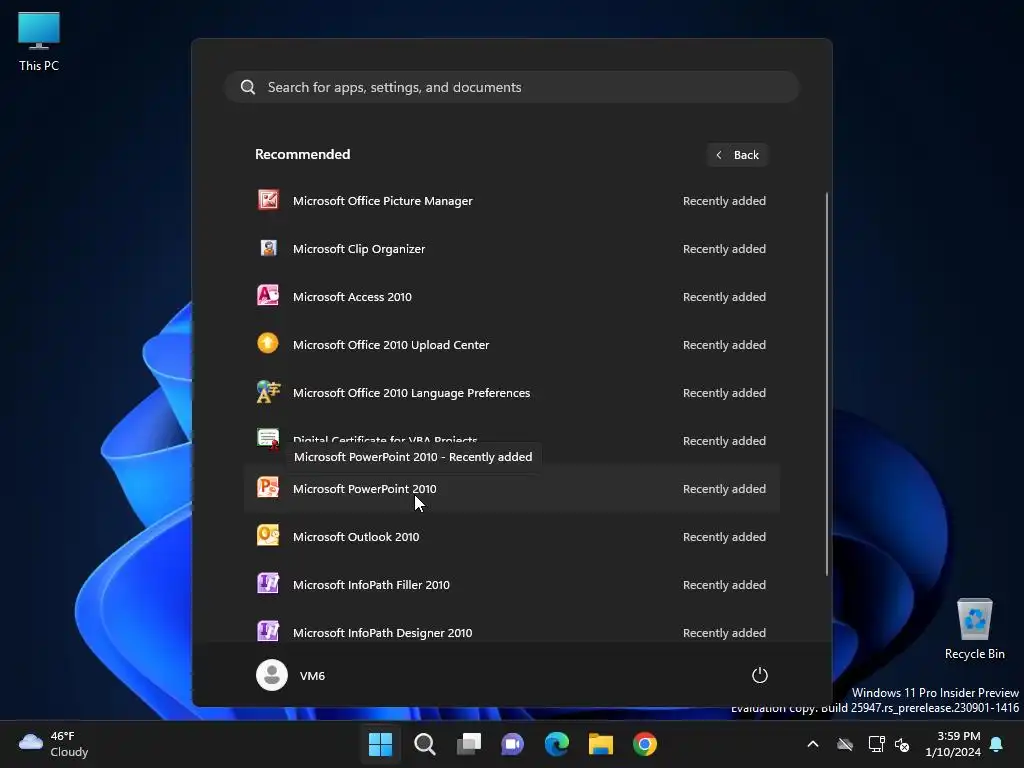Go Back from Recommended list

coord(737,155)
